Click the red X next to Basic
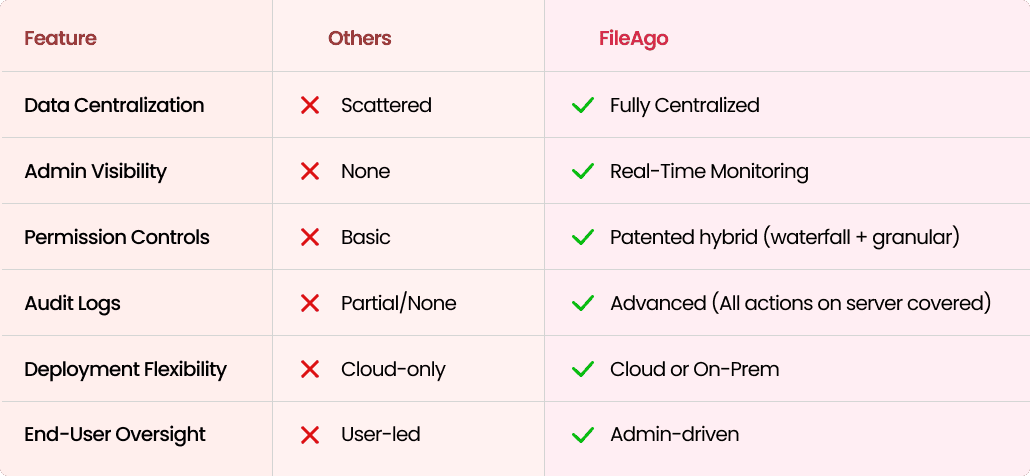1030x476 pixels. 309,237
